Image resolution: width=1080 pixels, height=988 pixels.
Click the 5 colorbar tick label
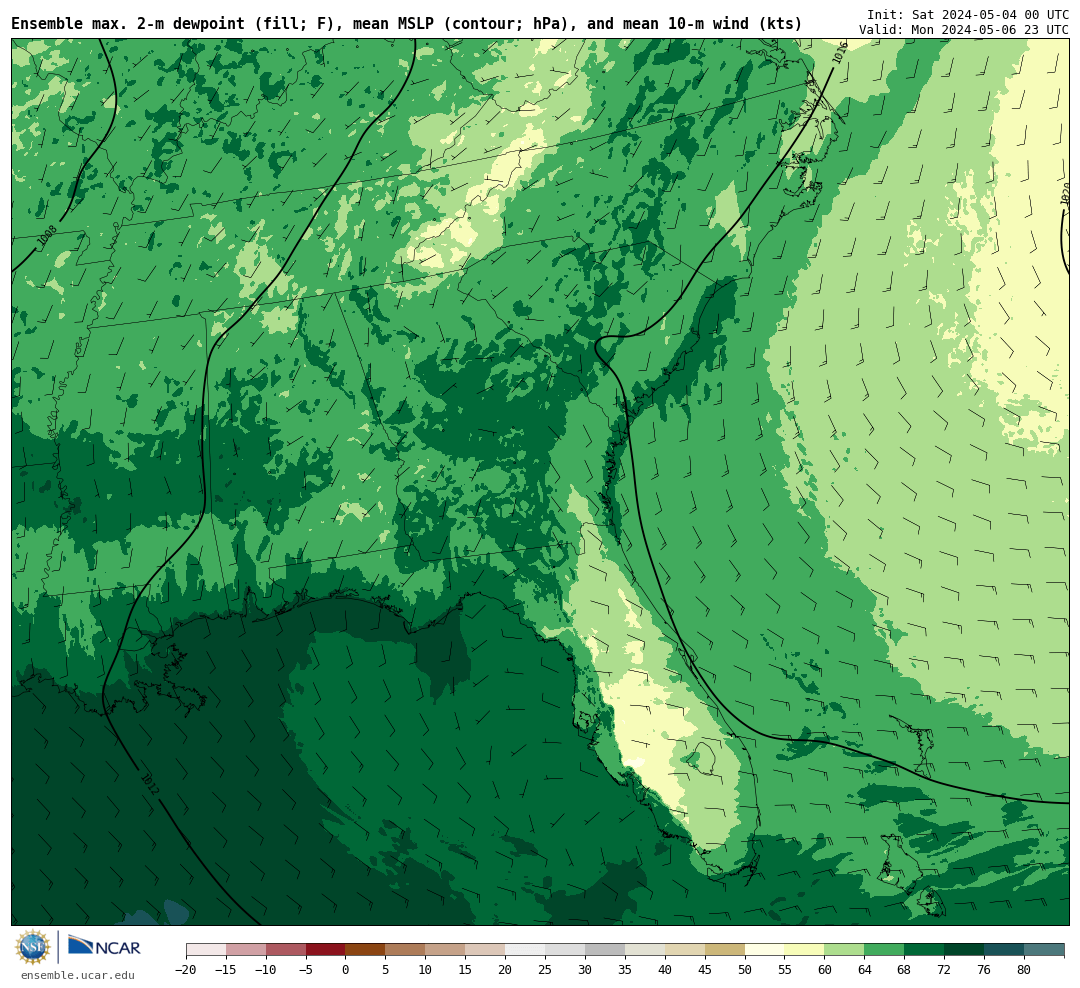coord(386,969)
